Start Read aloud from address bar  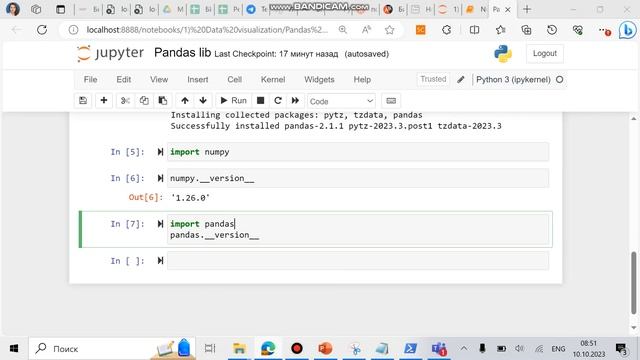(x=366, y=30)
